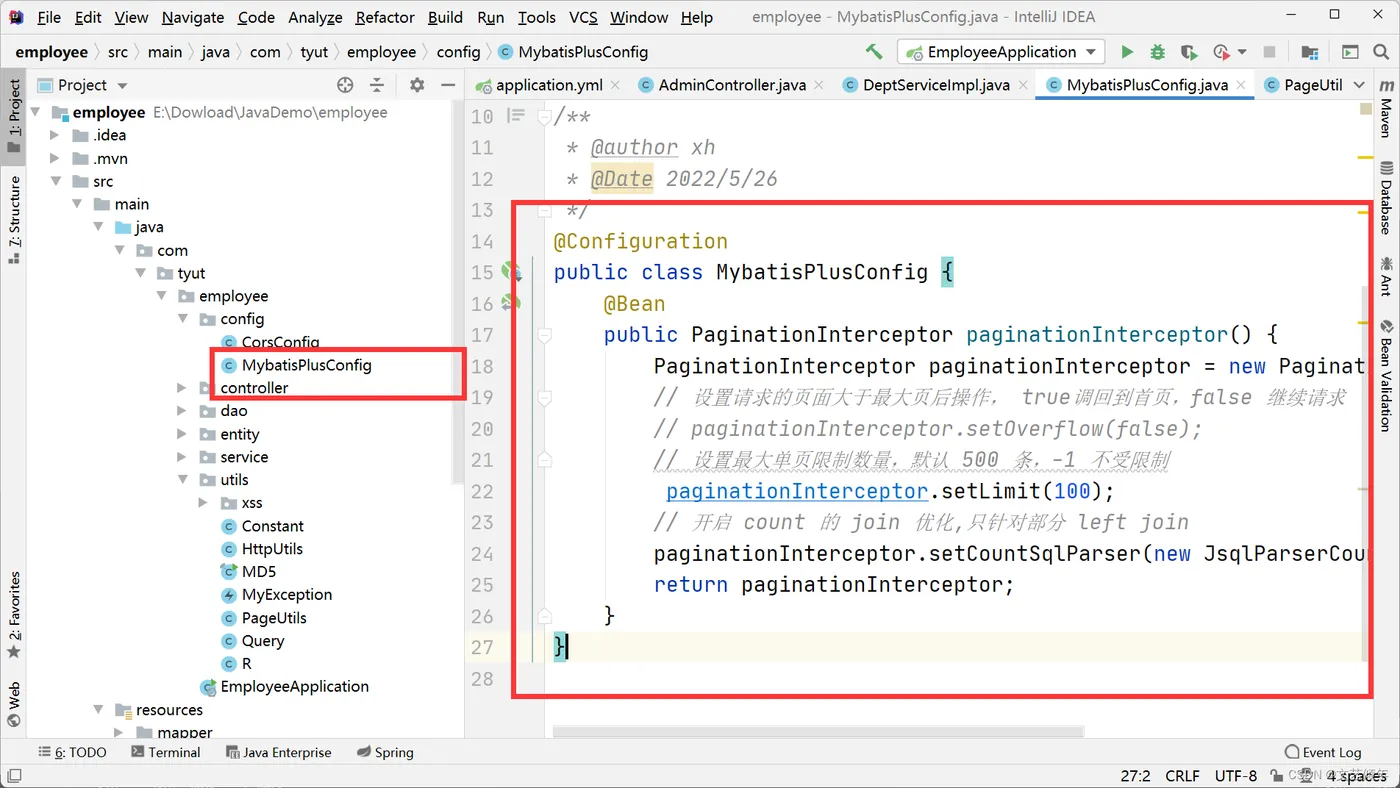The height and width of the screenshot is (788, 1400).
Task: Click the config breadcrumb in navigation bar
Action: tap(458, 52)
